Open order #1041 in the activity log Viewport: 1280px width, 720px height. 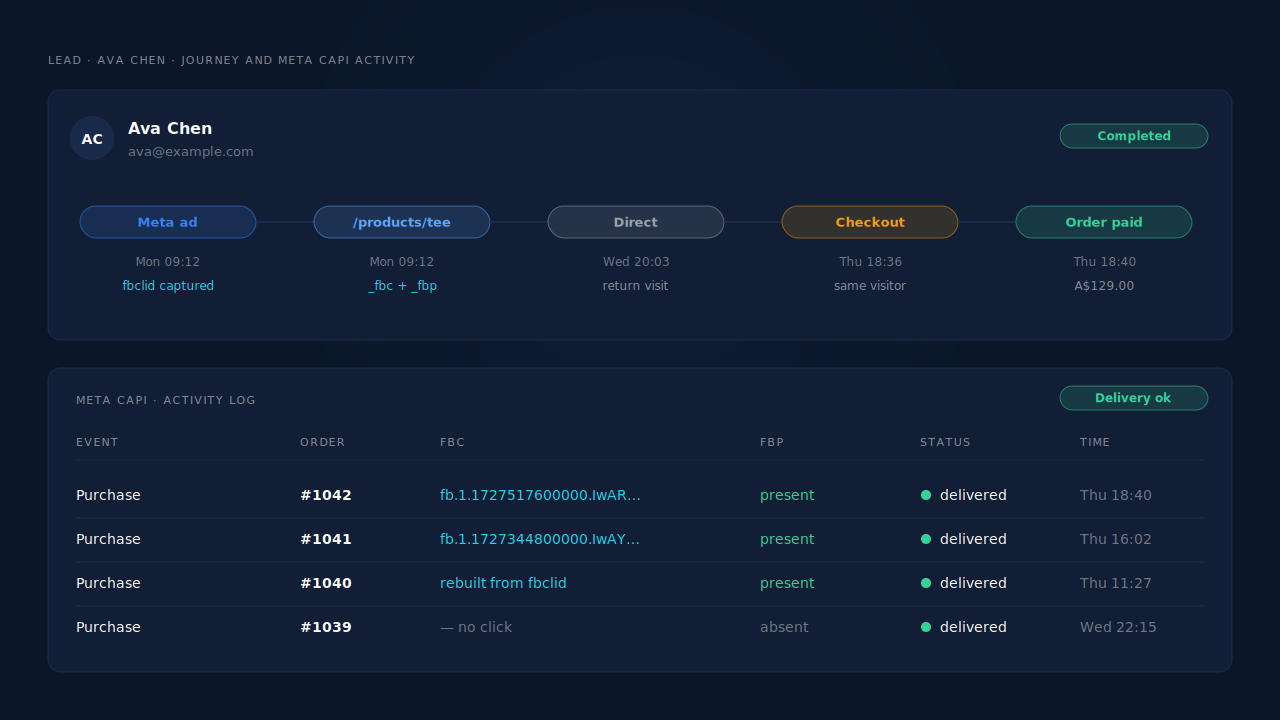point(326,539)
